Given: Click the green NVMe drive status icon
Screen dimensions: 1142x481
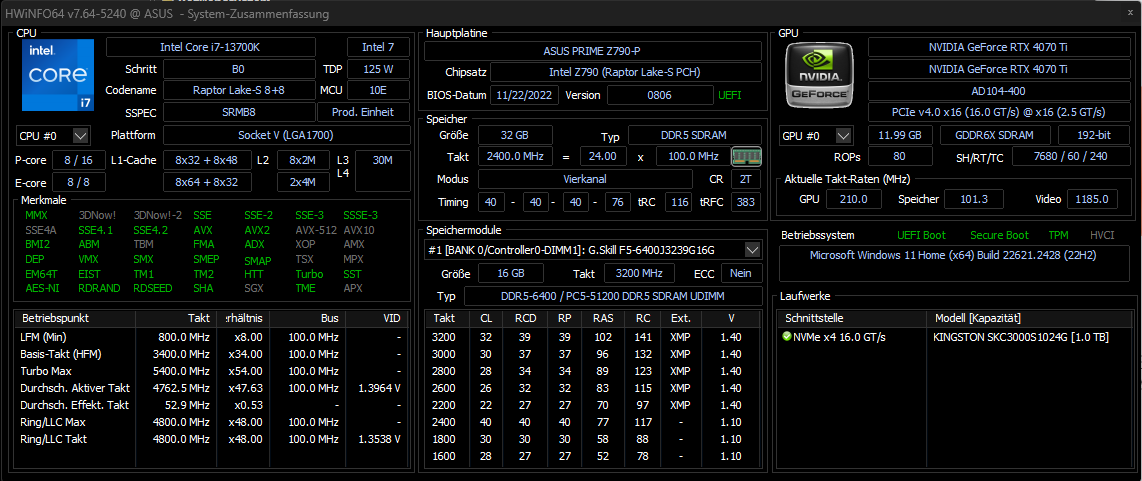Looking at the screenshot, I should (x=786, y=337).
